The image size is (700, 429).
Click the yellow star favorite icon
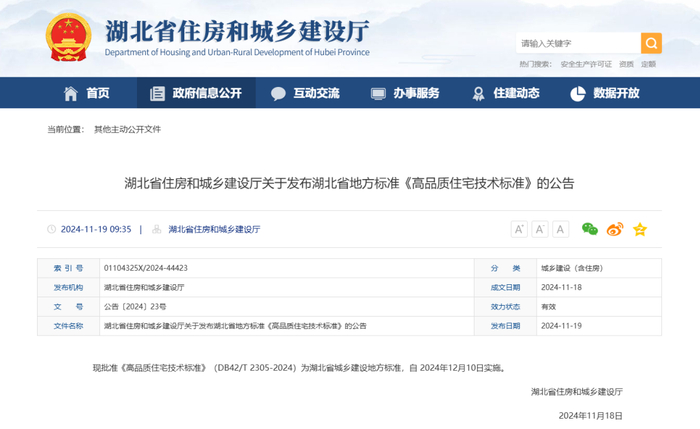tap(640, 229)
